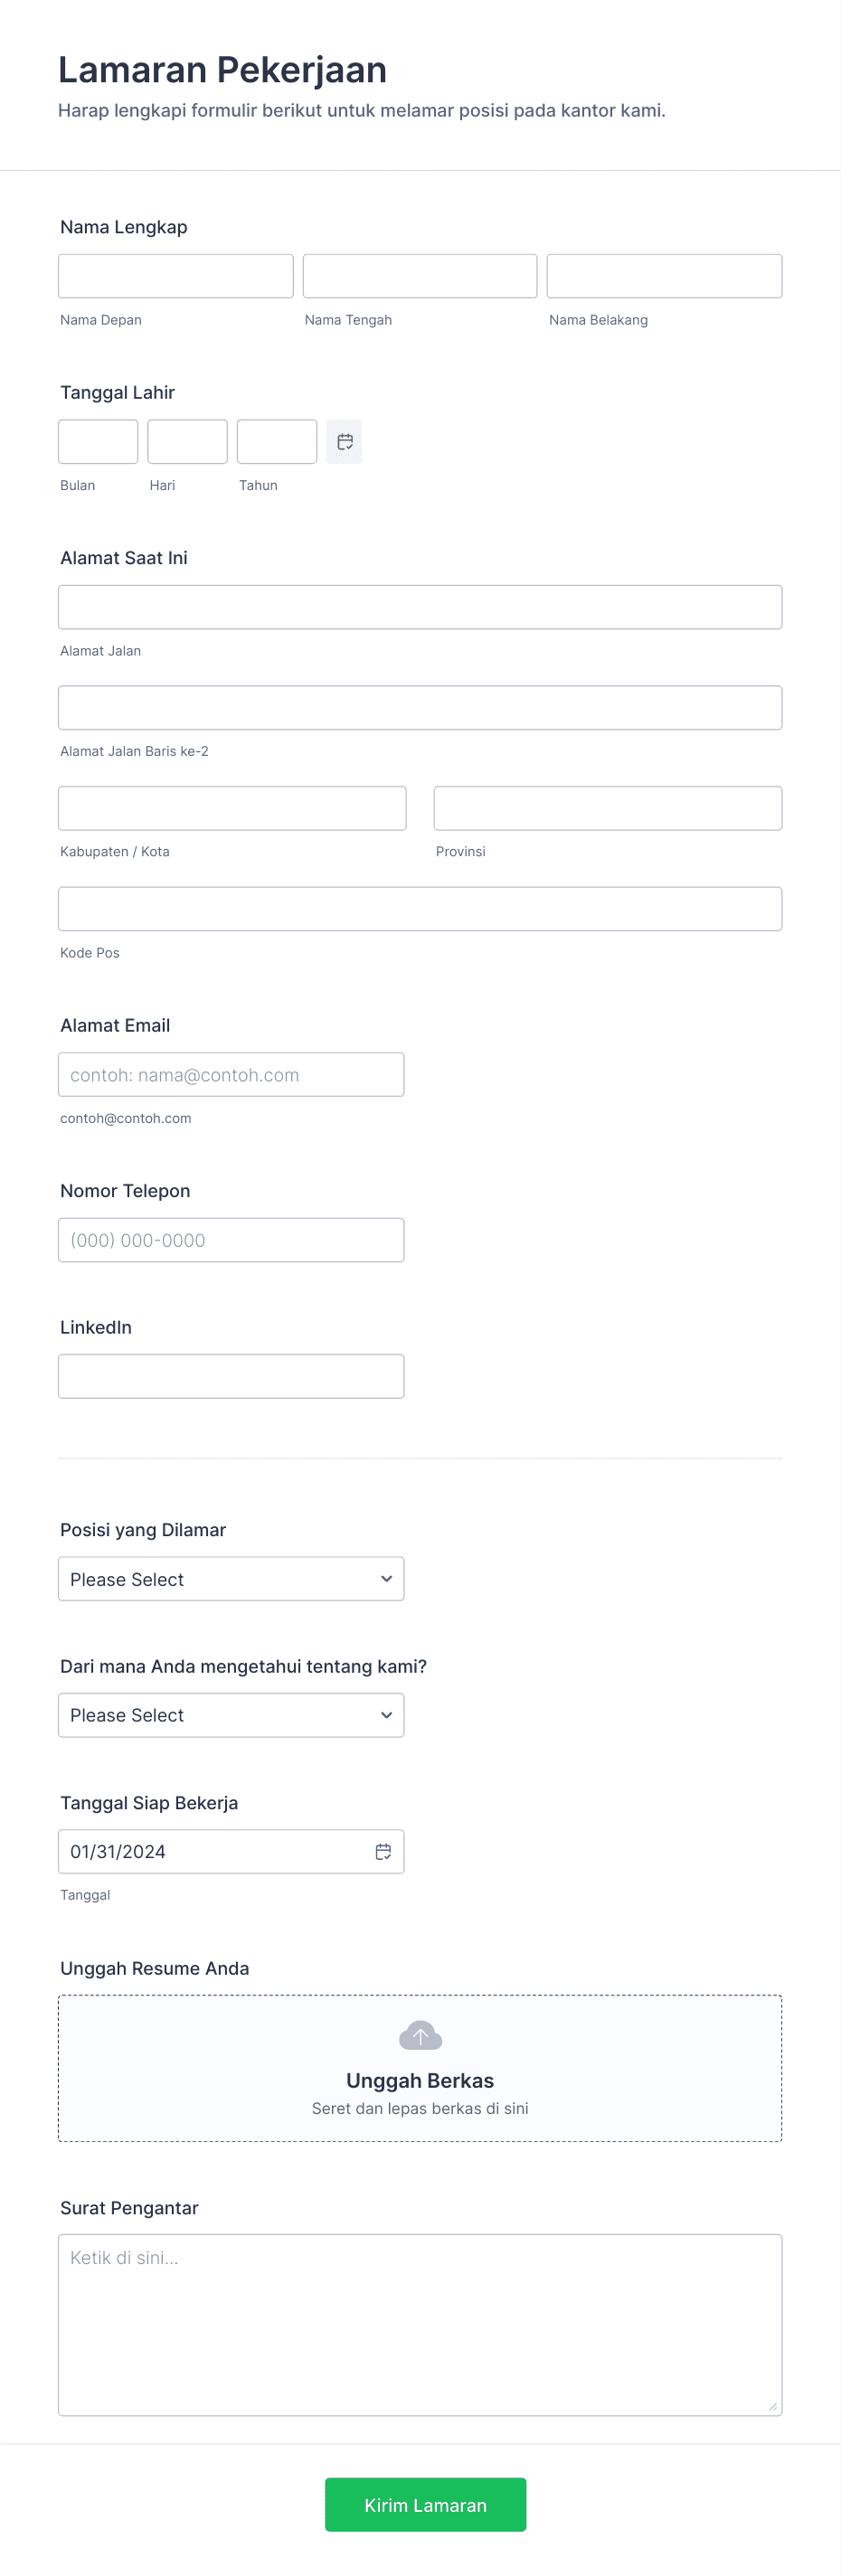Select the Nama Depan input field
This screenshot has width=841, height=2576.
click(175, 276)
